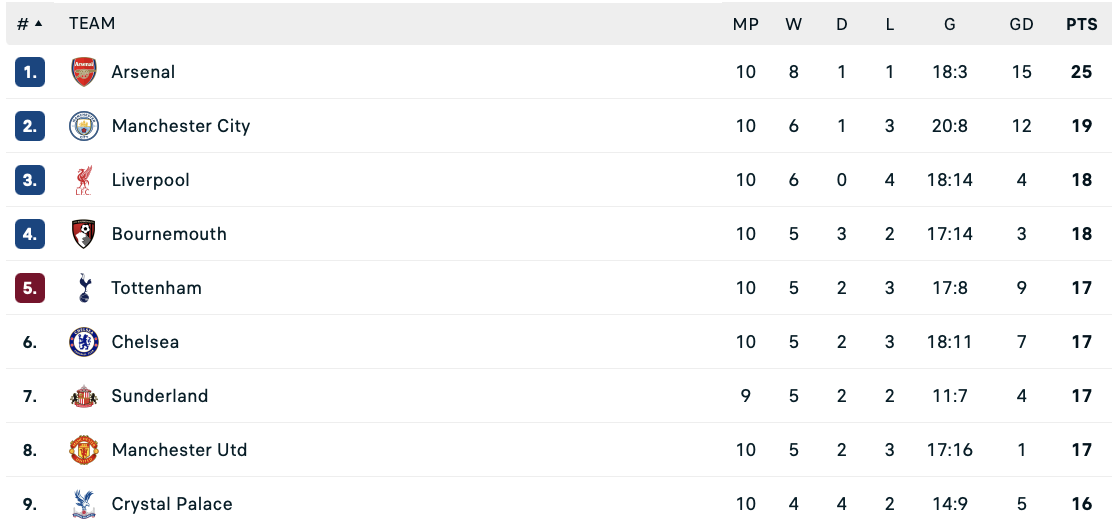Sort by GD column header

[x=1021, y=24]
